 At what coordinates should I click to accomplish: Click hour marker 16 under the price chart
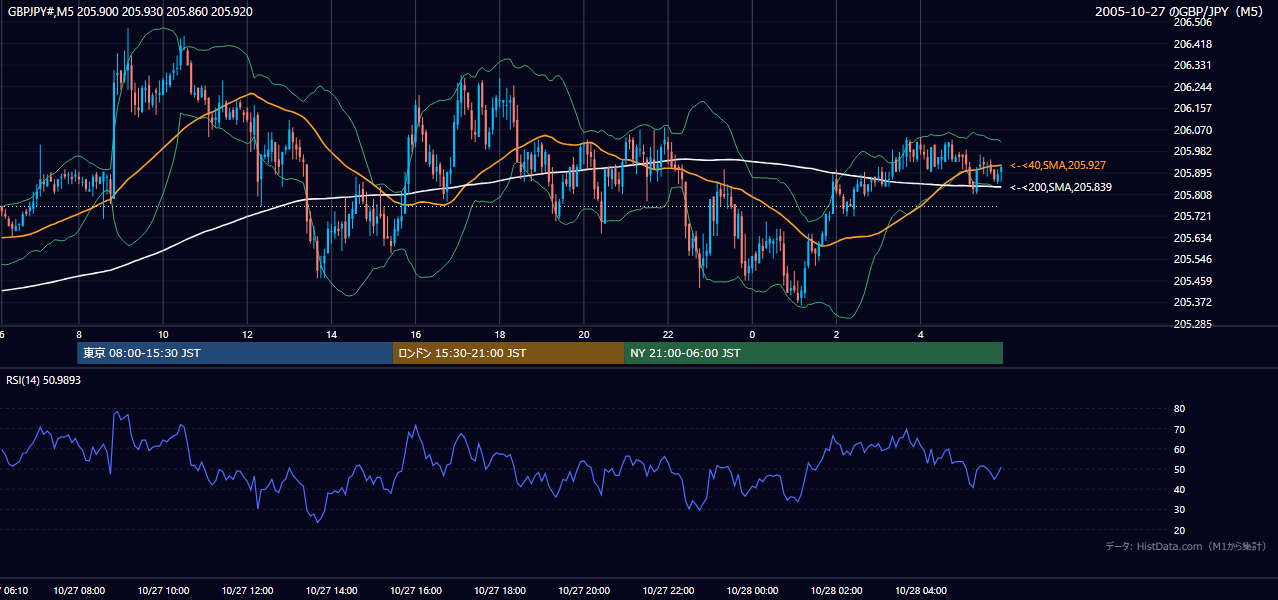pos(416,335)
